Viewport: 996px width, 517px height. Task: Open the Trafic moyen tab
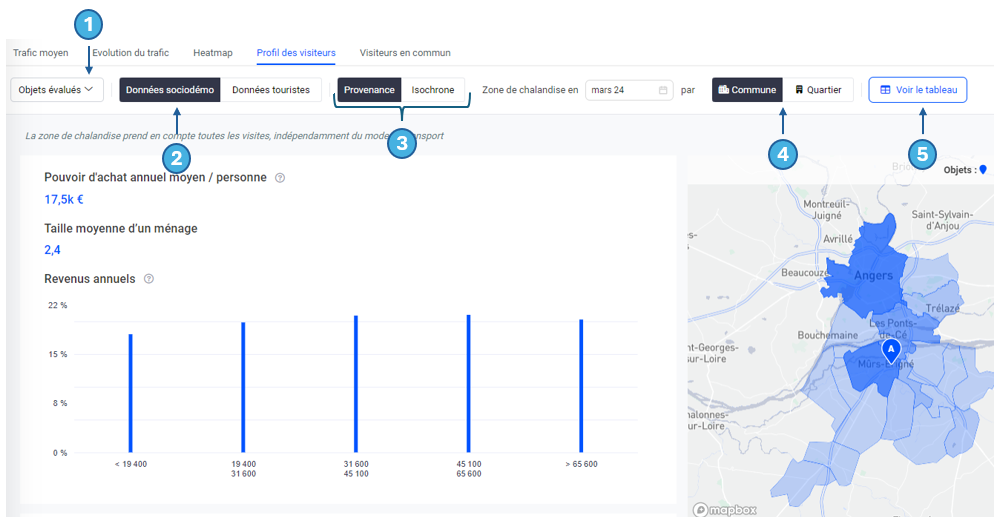pos(41,53)
